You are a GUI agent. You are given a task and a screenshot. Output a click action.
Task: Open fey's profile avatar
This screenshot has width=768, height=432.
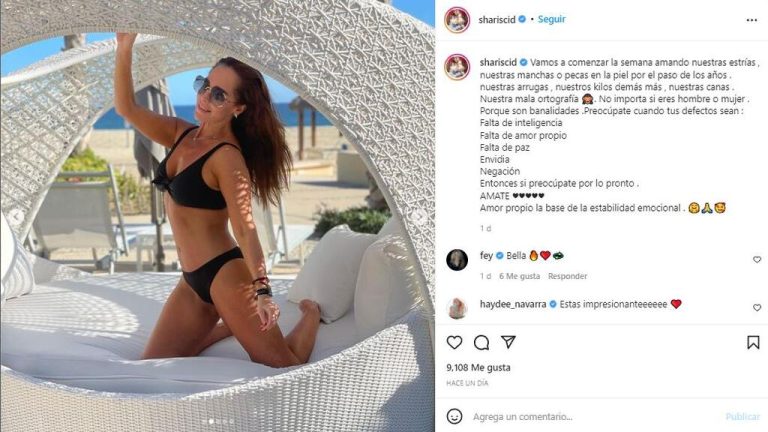tap(457, 260)
